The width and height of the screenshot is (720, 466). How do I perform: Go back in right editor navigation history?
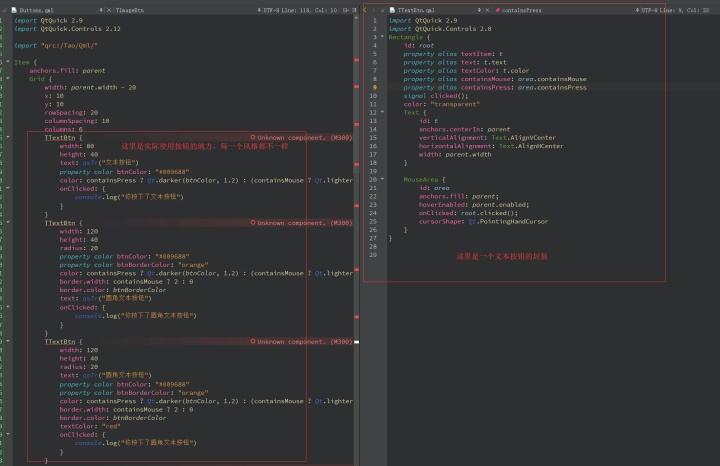click(x=365, y=10)
